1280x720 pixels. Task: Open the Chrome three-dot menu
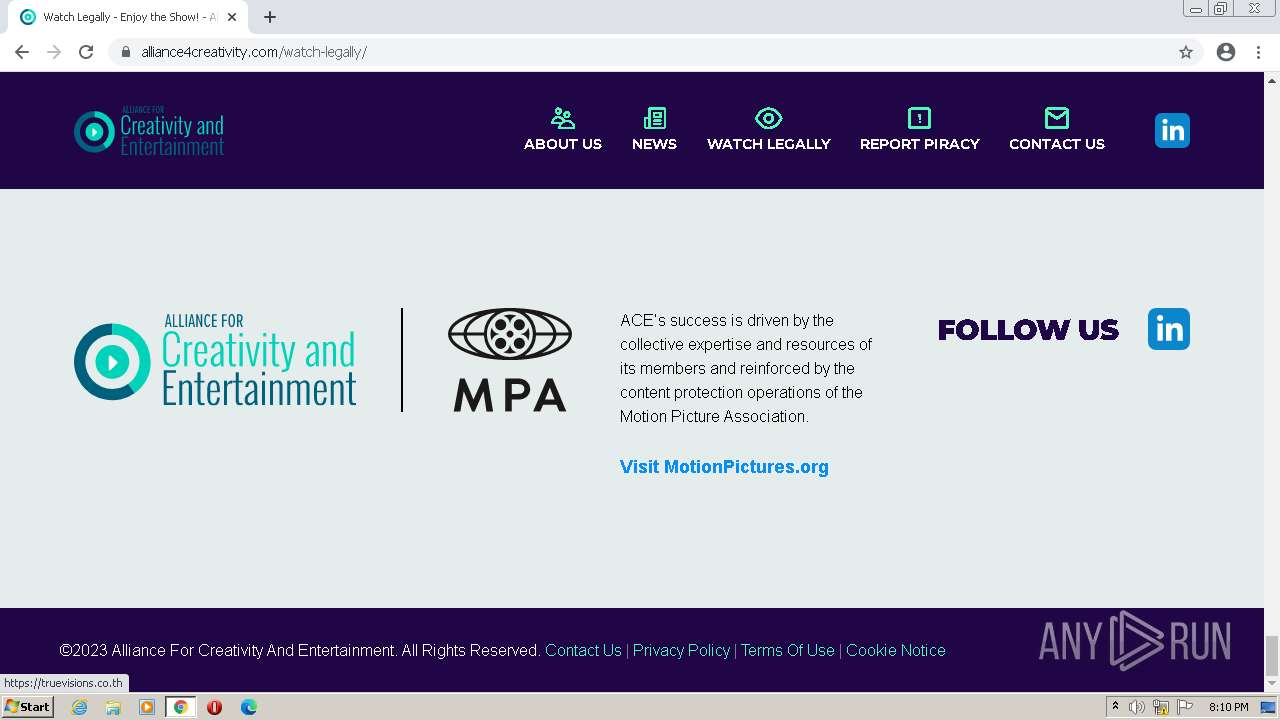click(x=1258, y=52)
